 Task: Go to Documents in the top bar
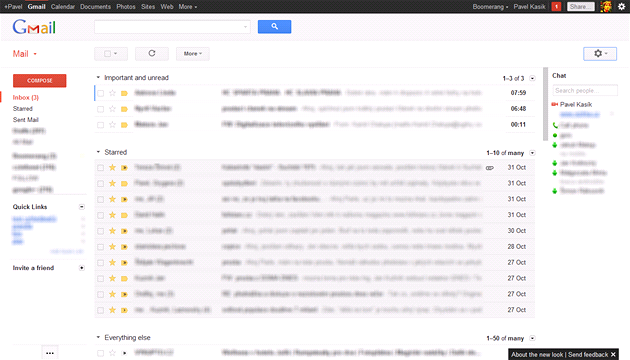(95, 7)
